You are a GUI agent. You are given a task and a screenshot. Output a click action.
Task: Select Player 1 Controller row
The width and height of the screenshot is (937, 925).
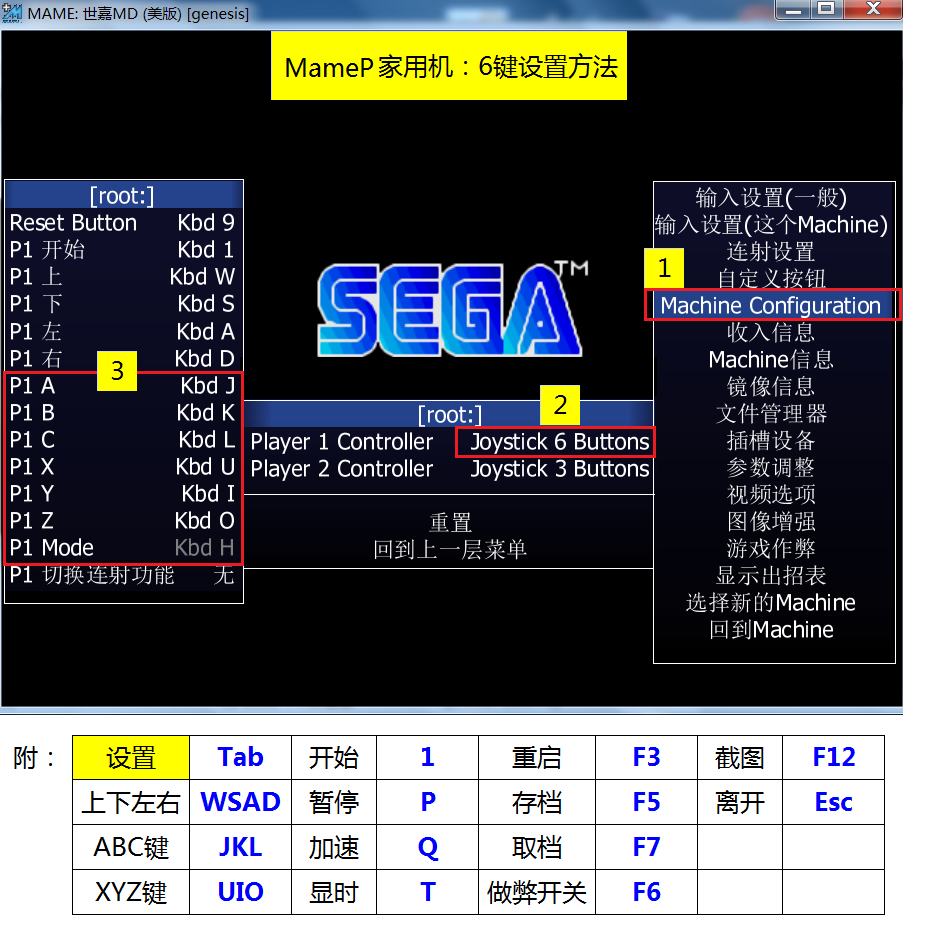[449, 442]
